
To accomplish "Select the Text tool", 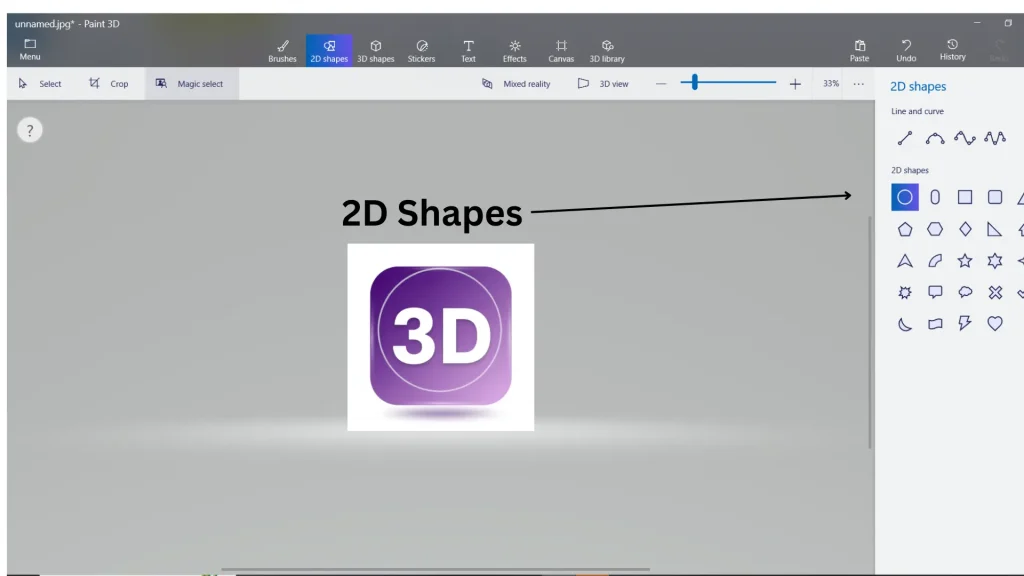I will (x=468, y=49).
